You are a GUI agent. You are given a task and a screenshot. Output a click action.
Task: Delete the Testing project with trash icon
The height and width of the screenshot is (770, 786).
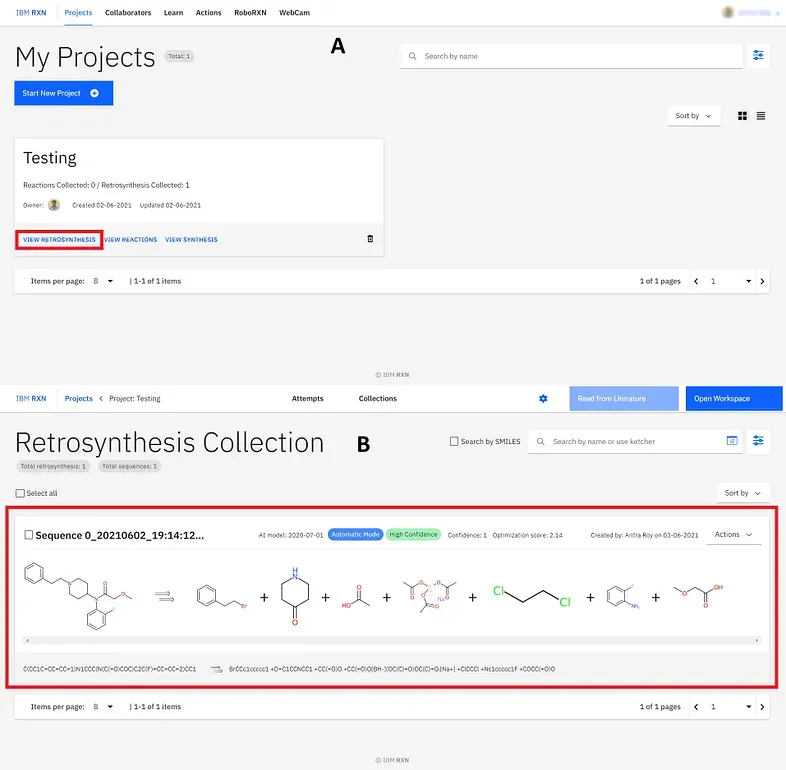370,239
